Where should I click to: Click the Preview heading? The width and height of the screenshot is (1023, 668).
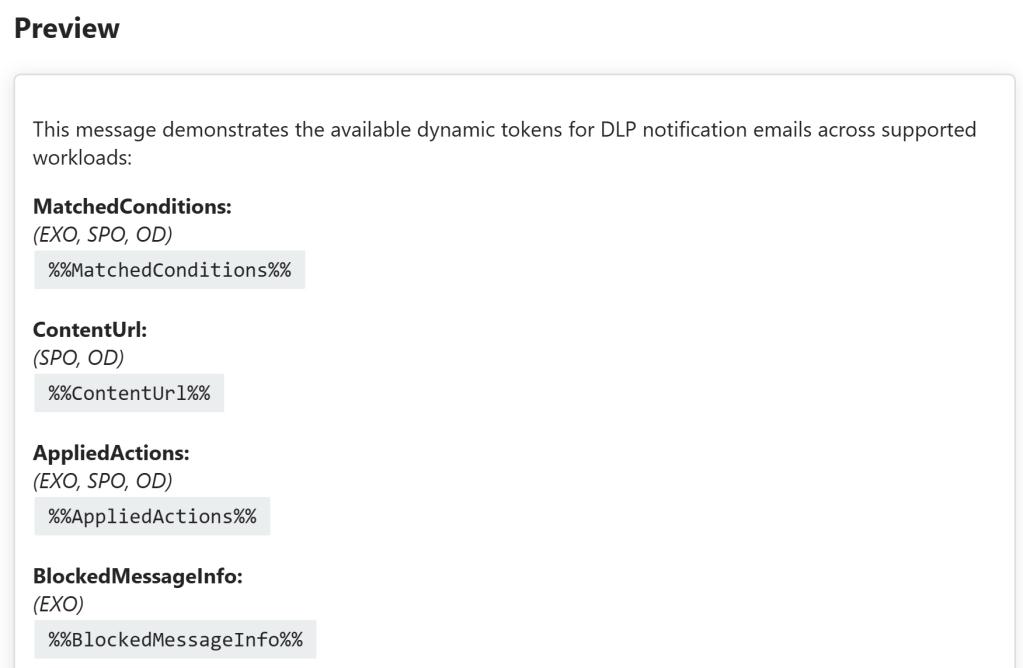click(66, 29)
